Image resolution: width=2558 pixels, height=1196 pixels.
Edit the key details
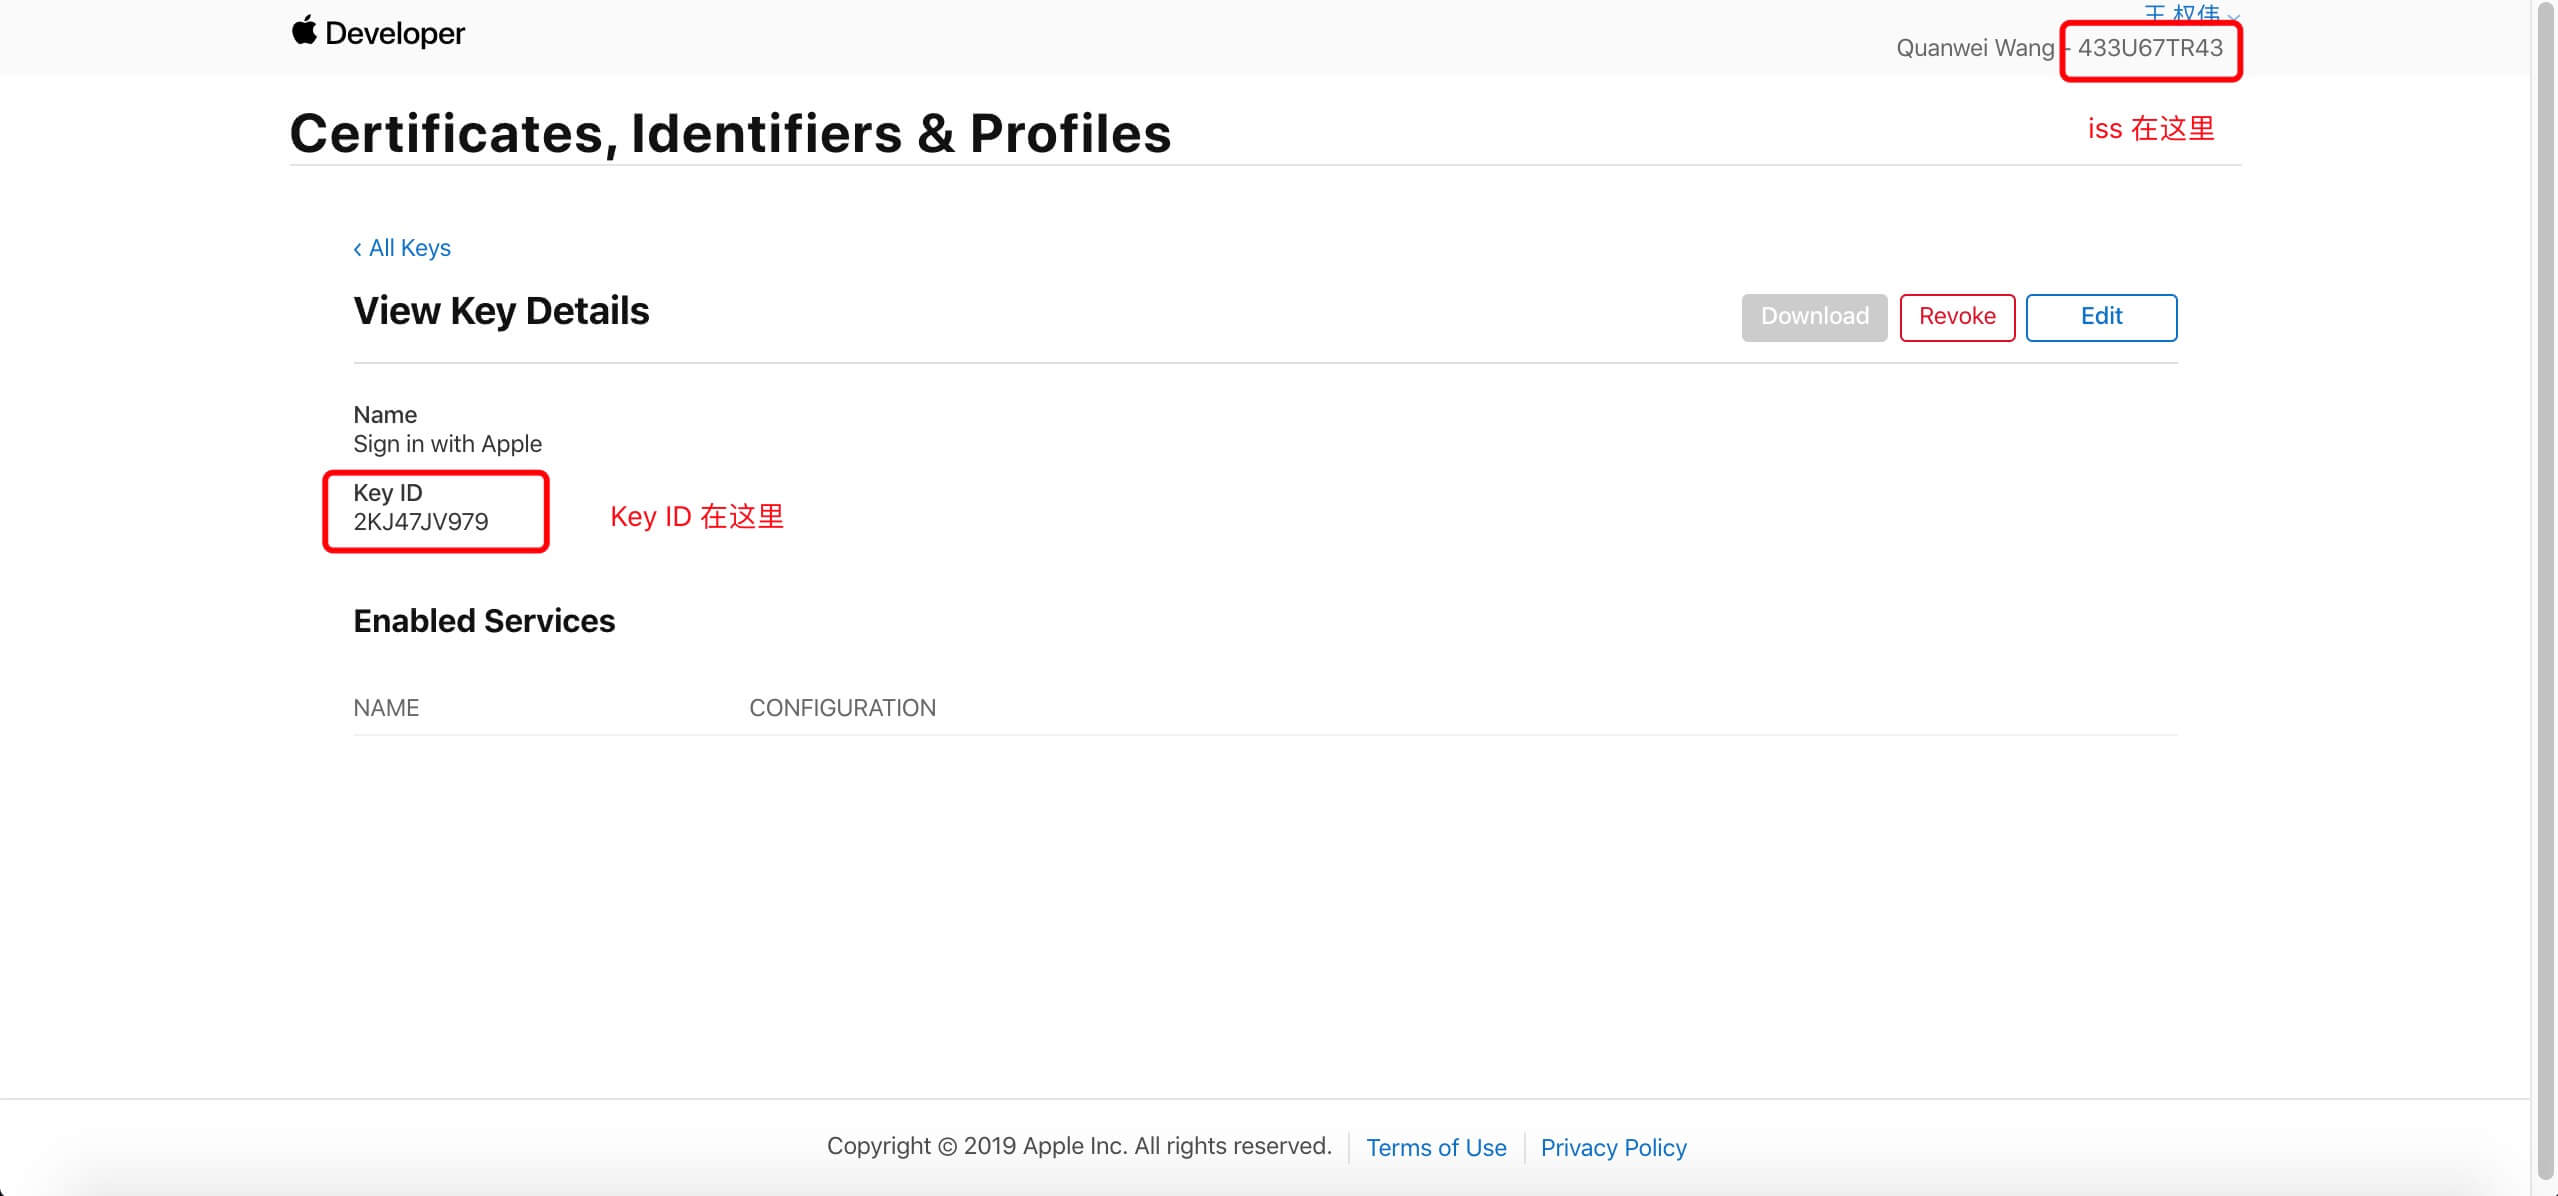(x=2101, y=317)
